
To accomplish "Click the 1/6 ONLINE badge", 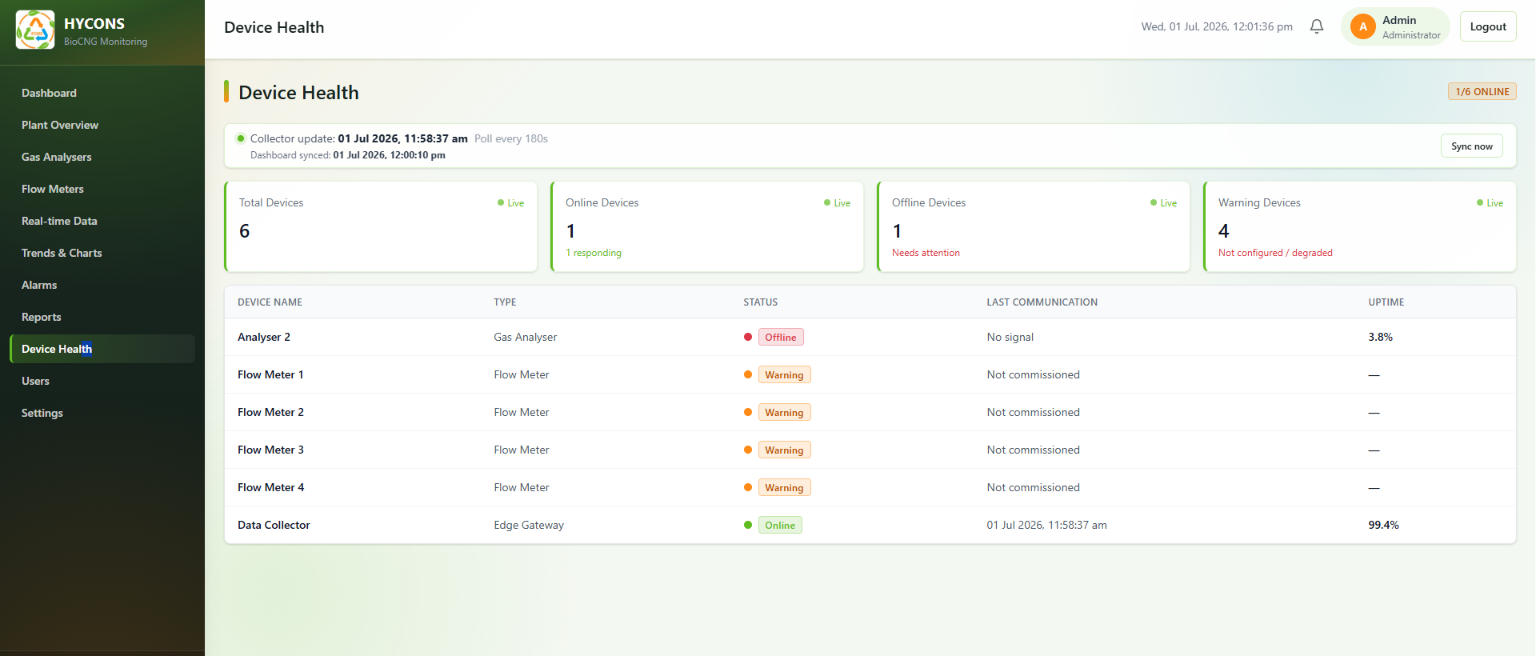I will pyautogui.click(x=1482, y=91).
